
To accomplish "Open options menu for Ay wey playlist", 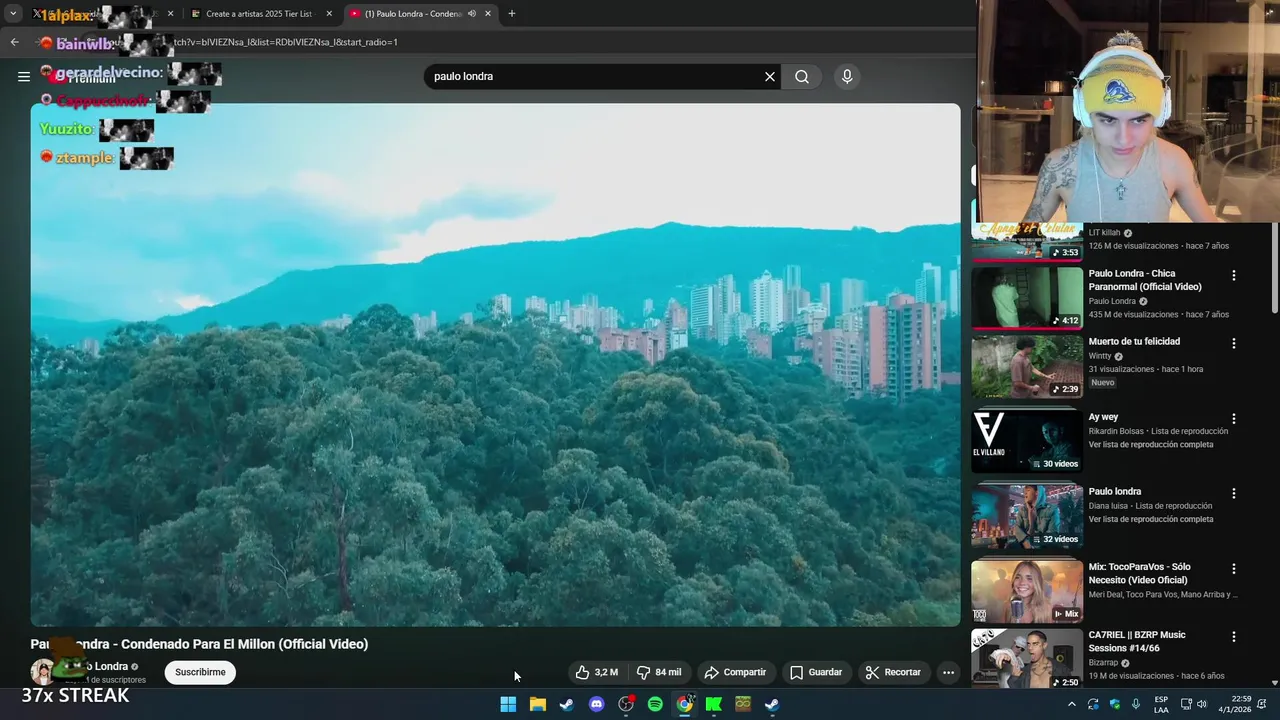I will tap(1234, 419).
